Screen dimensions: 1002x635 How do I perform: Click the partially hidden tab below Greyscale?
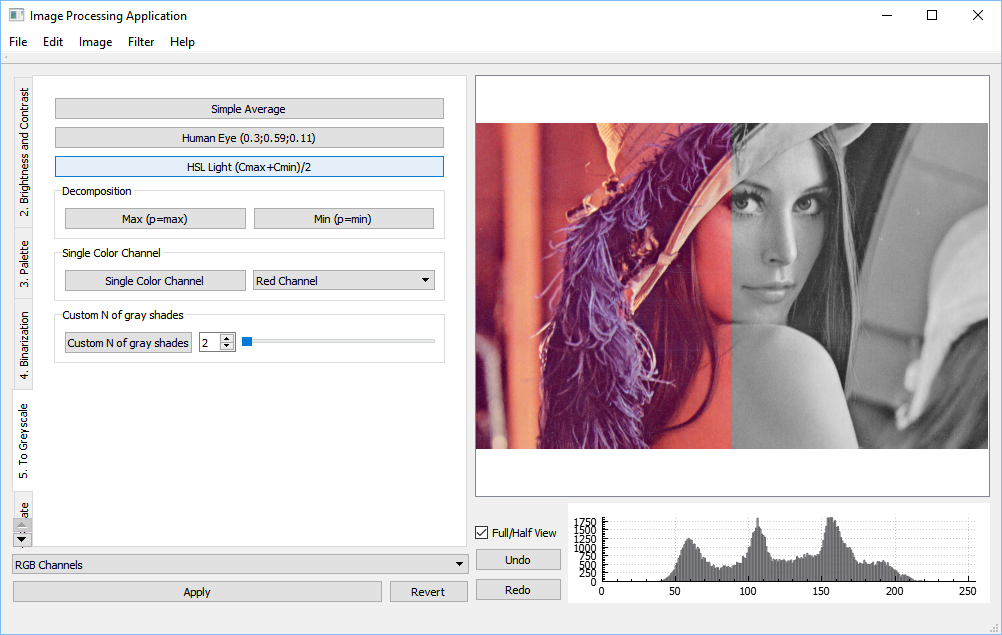click(24, 505)
